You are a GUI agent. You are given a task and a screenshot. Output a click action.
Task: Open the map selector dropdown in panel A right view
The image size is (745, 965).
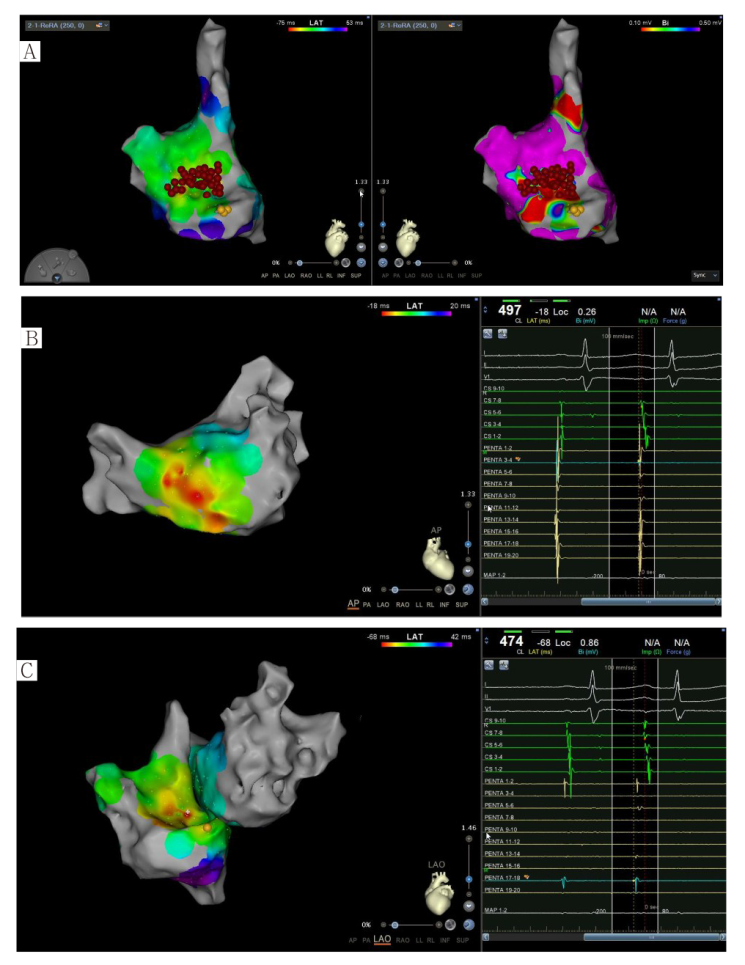tap(427, 24)
